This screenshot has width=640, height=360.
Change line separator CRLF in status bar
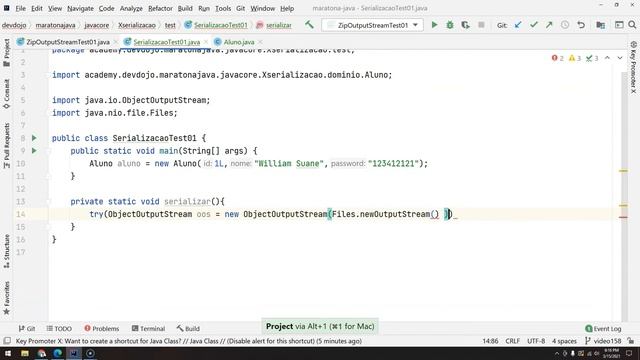(512, 341)
